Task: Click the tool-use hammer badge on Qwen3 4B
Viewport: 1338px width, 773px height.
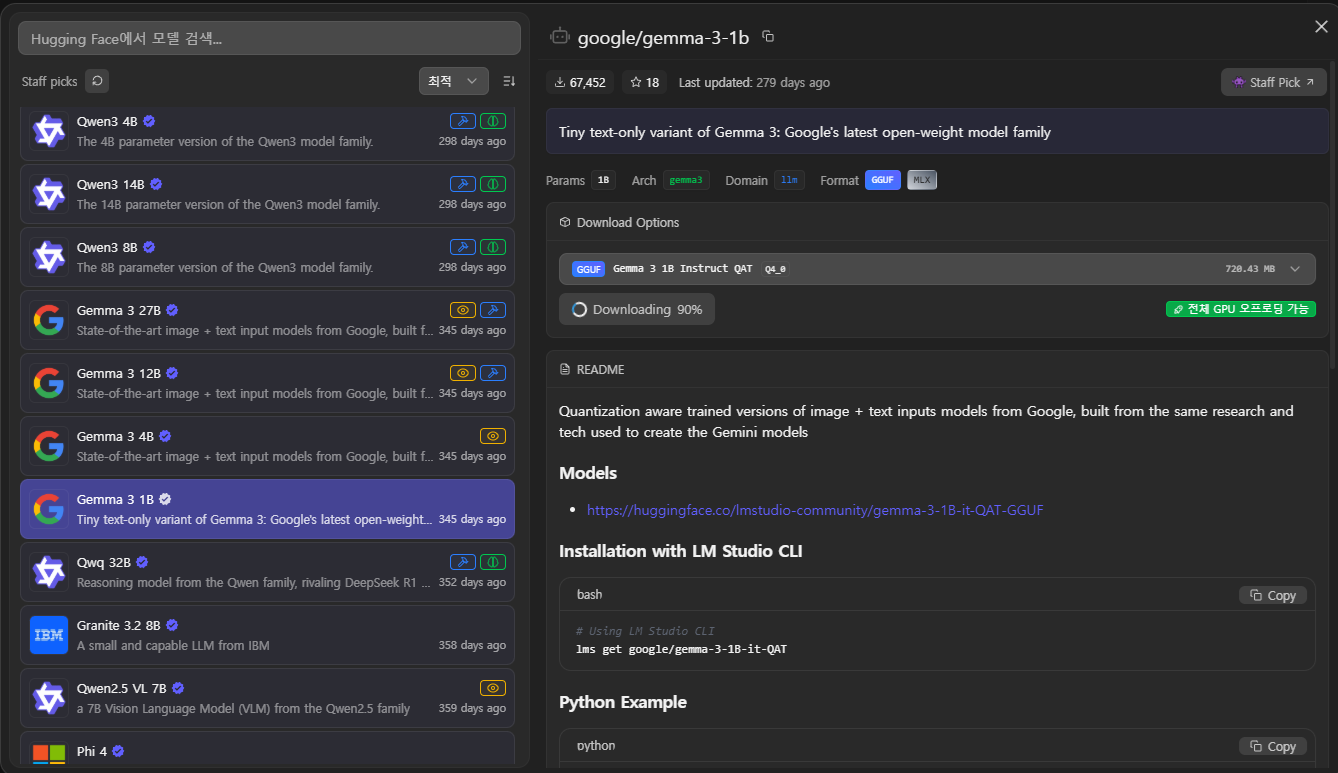Action: (x=462, y=121)
